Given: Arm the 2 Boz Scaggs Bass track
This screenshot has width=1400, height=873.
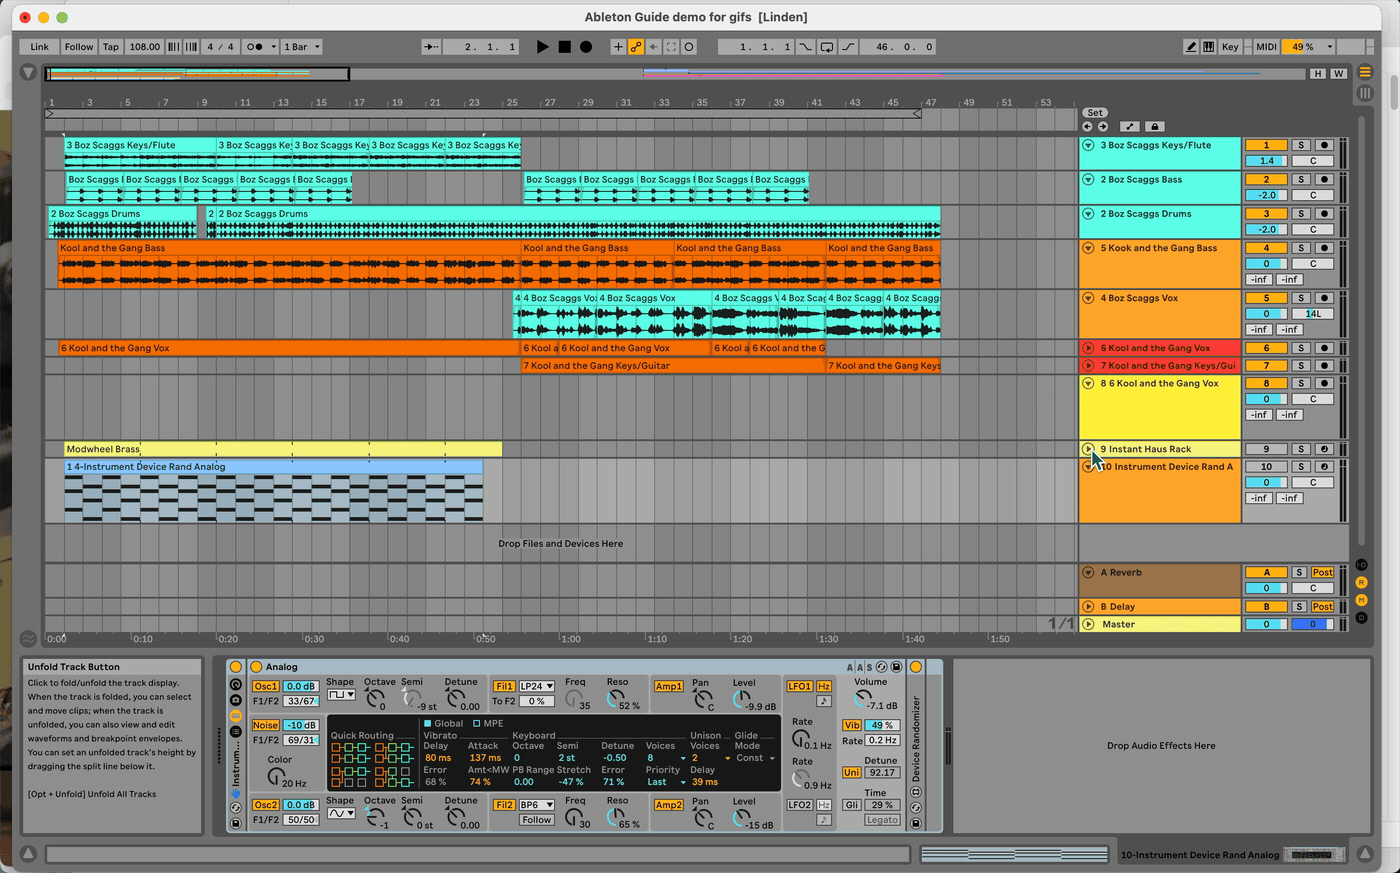Looking at the screenshot, I should coord(1324,180).
